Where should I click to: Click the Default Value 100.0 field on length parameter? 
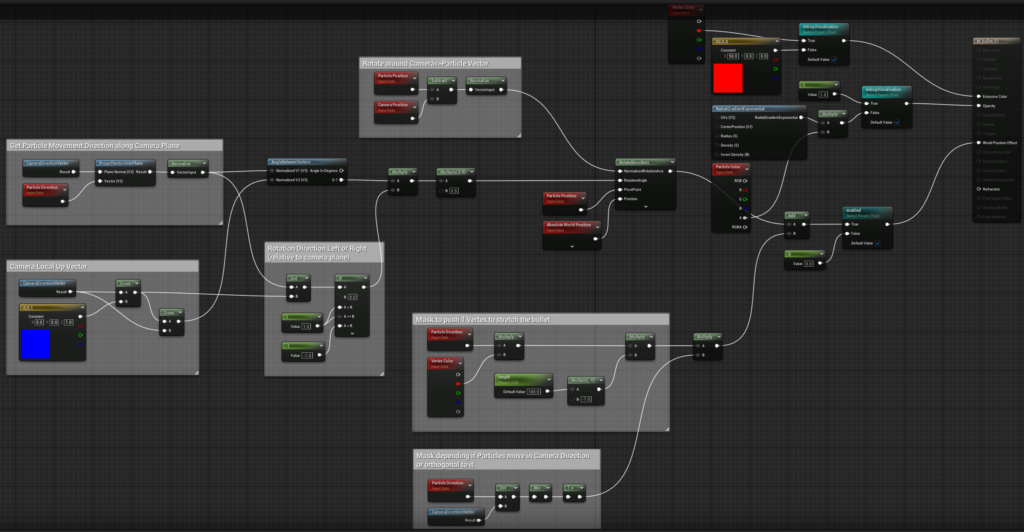pos(534,392)
